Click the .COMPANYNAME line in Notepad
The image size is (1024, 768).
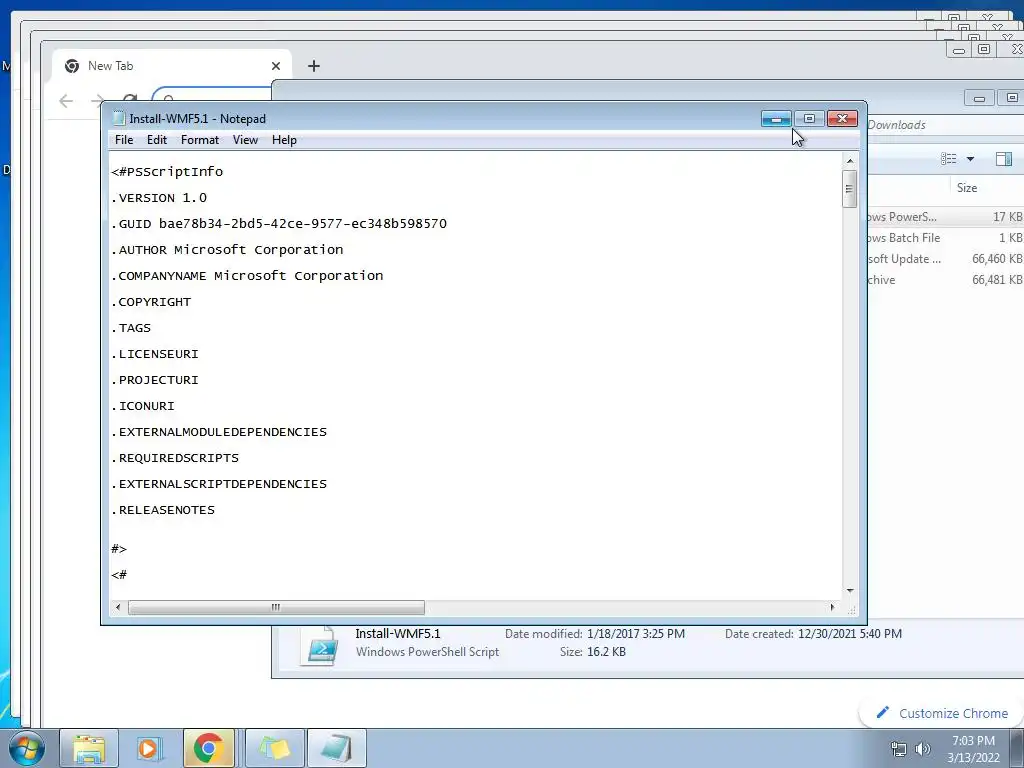pos(248,276)
